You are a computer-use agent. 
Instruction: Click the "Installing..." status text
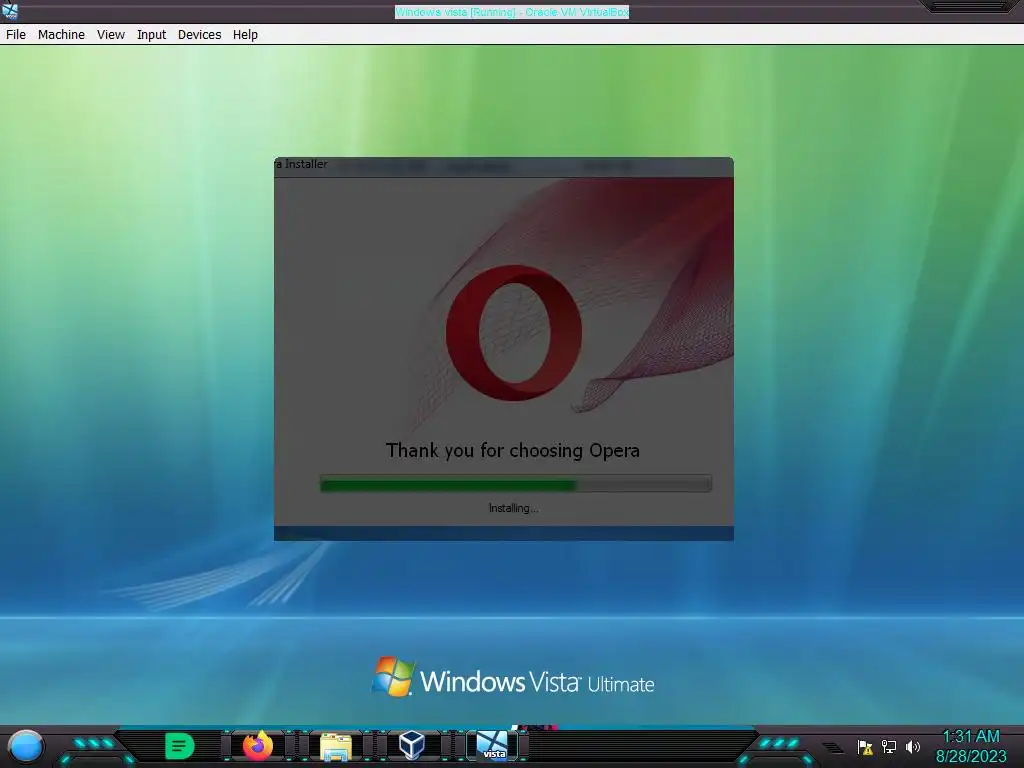pos(513,508)
